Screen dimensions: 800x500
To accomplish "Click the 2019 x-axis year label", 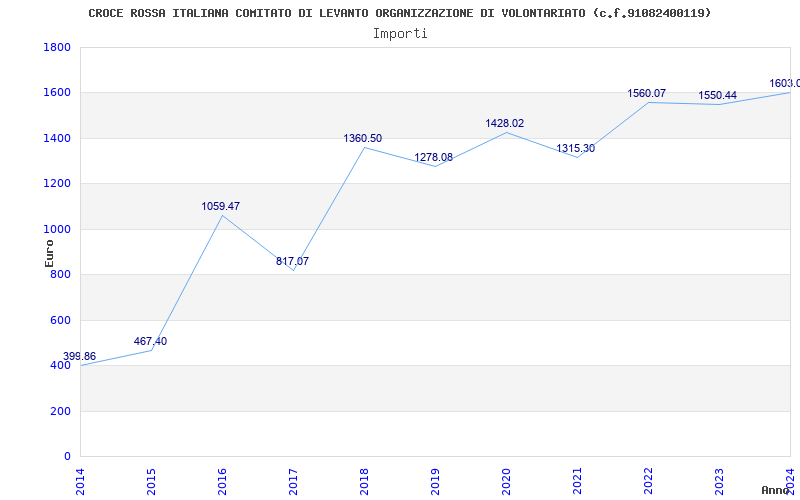I will click(x=435, y=480).
